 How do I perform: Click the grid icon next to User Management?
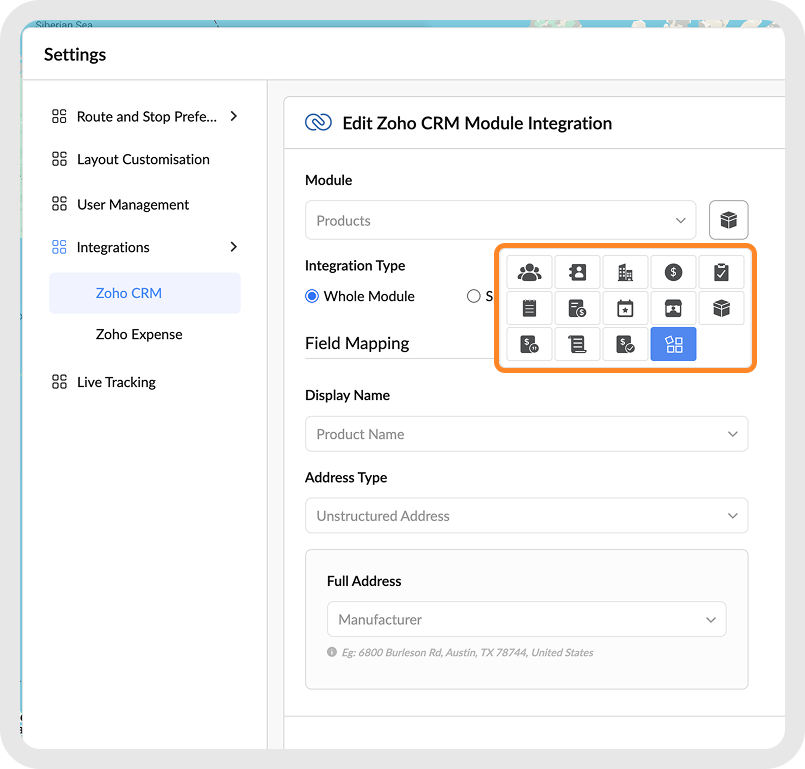(x=59, y=204)
